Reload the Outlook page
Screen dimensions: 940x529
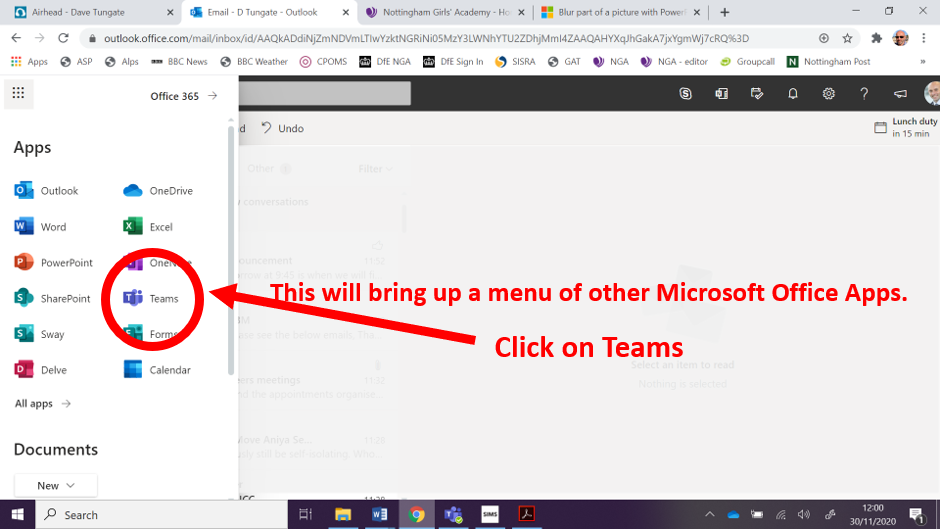pyautogui.click(x=63, y=38)
